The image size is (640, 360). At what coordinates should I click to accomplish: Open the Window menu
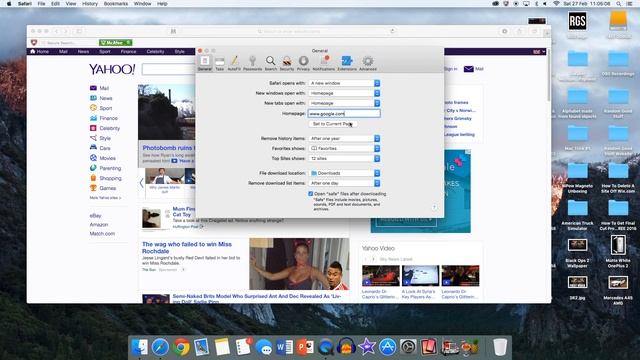(142, 4)
